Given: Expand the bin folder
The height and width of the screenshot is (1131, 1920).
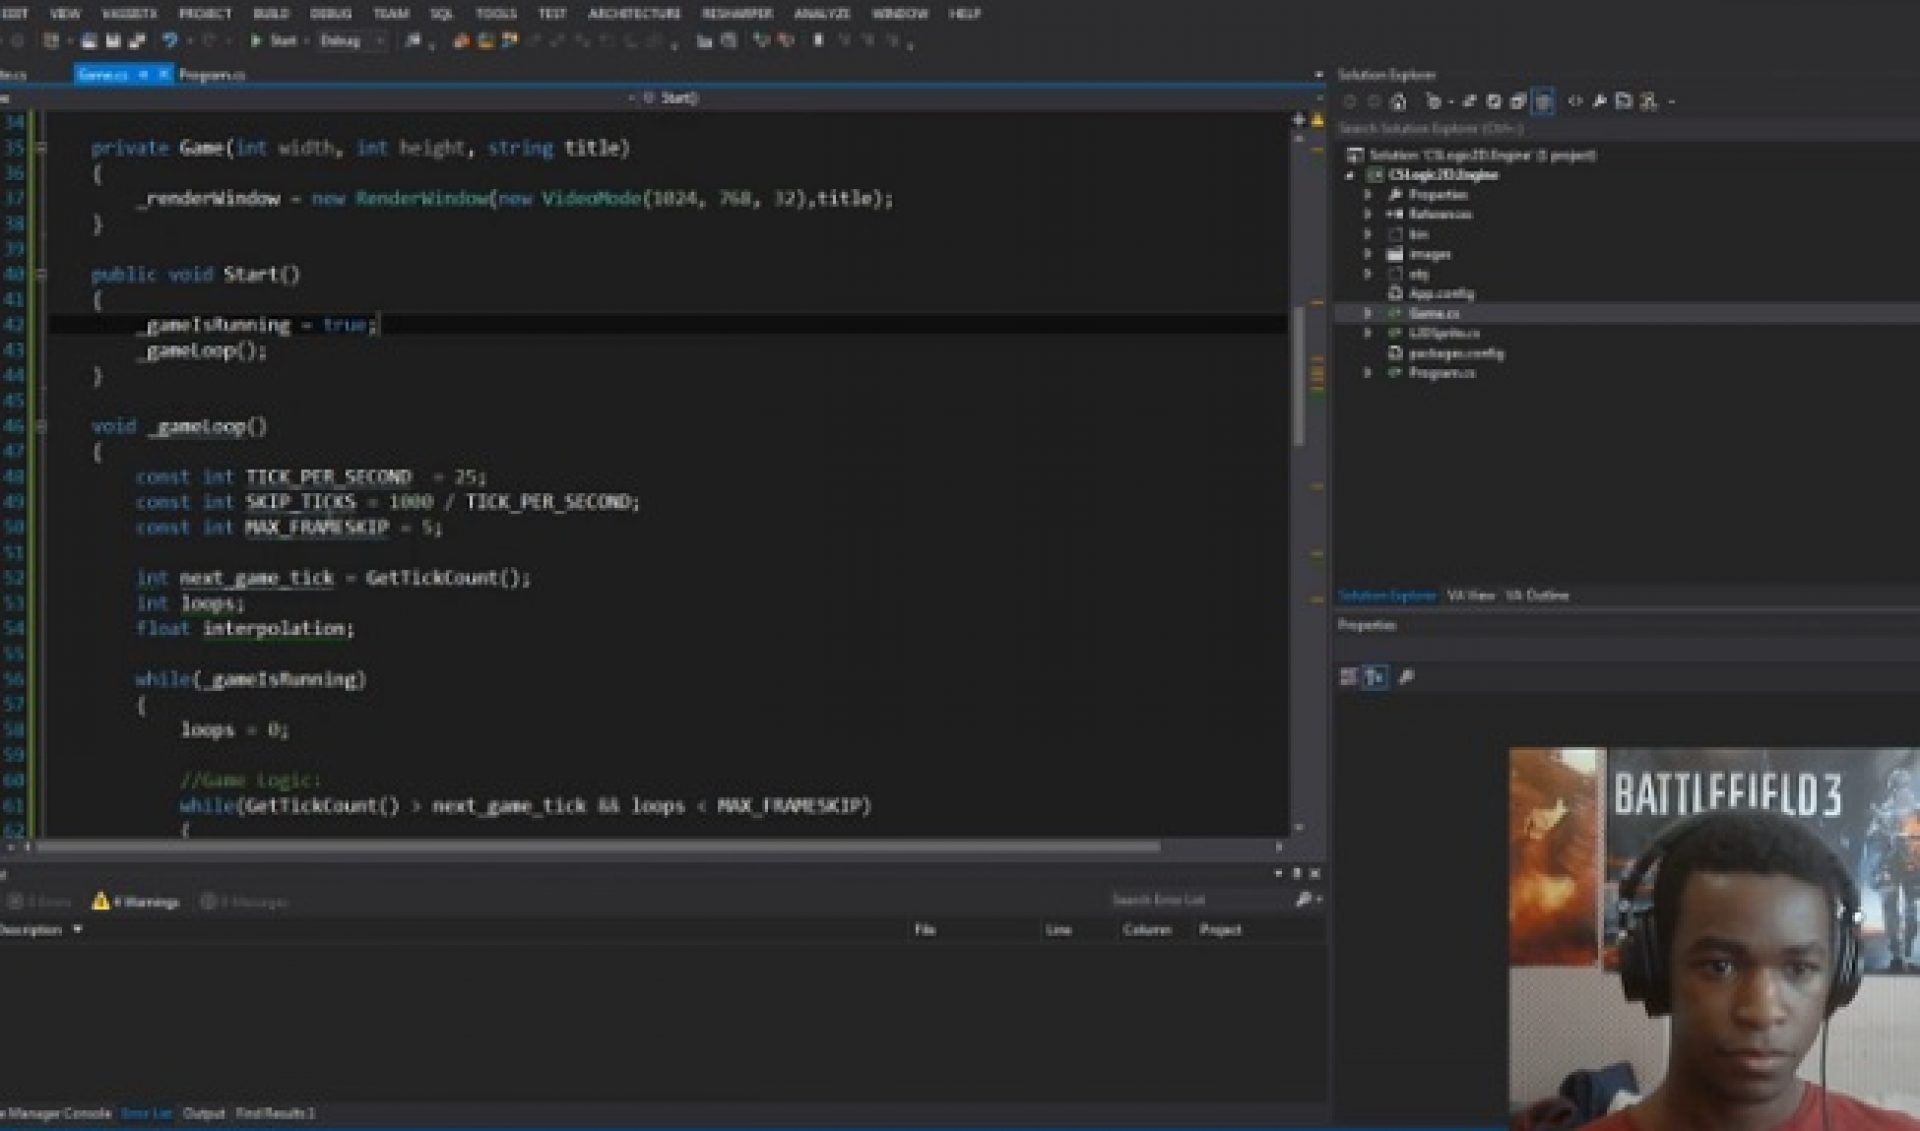Looking at the screenshot, I should (1368, 234).
